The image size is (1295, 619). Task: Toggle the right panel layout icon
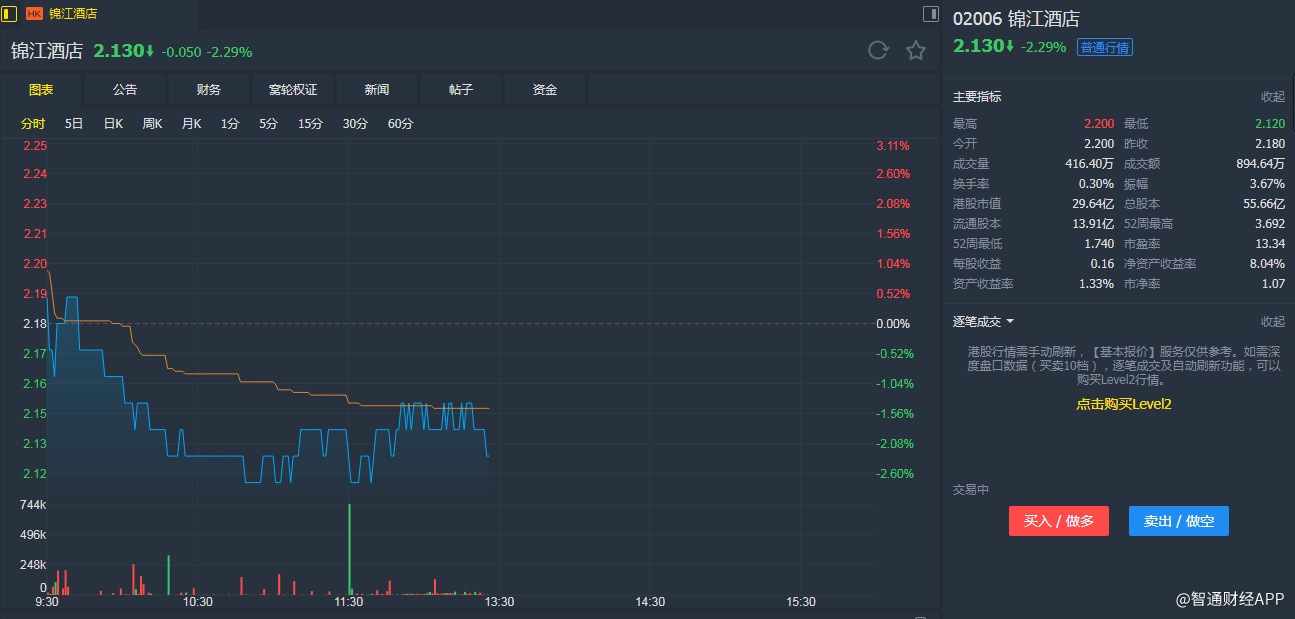pos(930,14)
